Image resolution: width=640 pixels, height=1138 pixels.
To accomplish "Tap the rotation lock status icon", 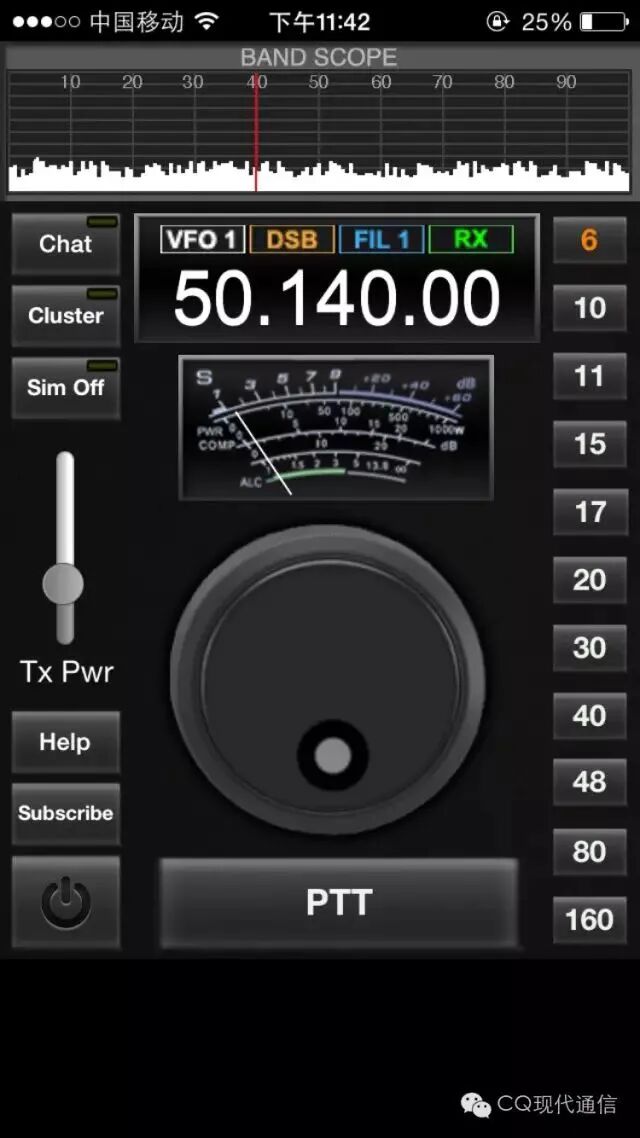I will [498, 22].
